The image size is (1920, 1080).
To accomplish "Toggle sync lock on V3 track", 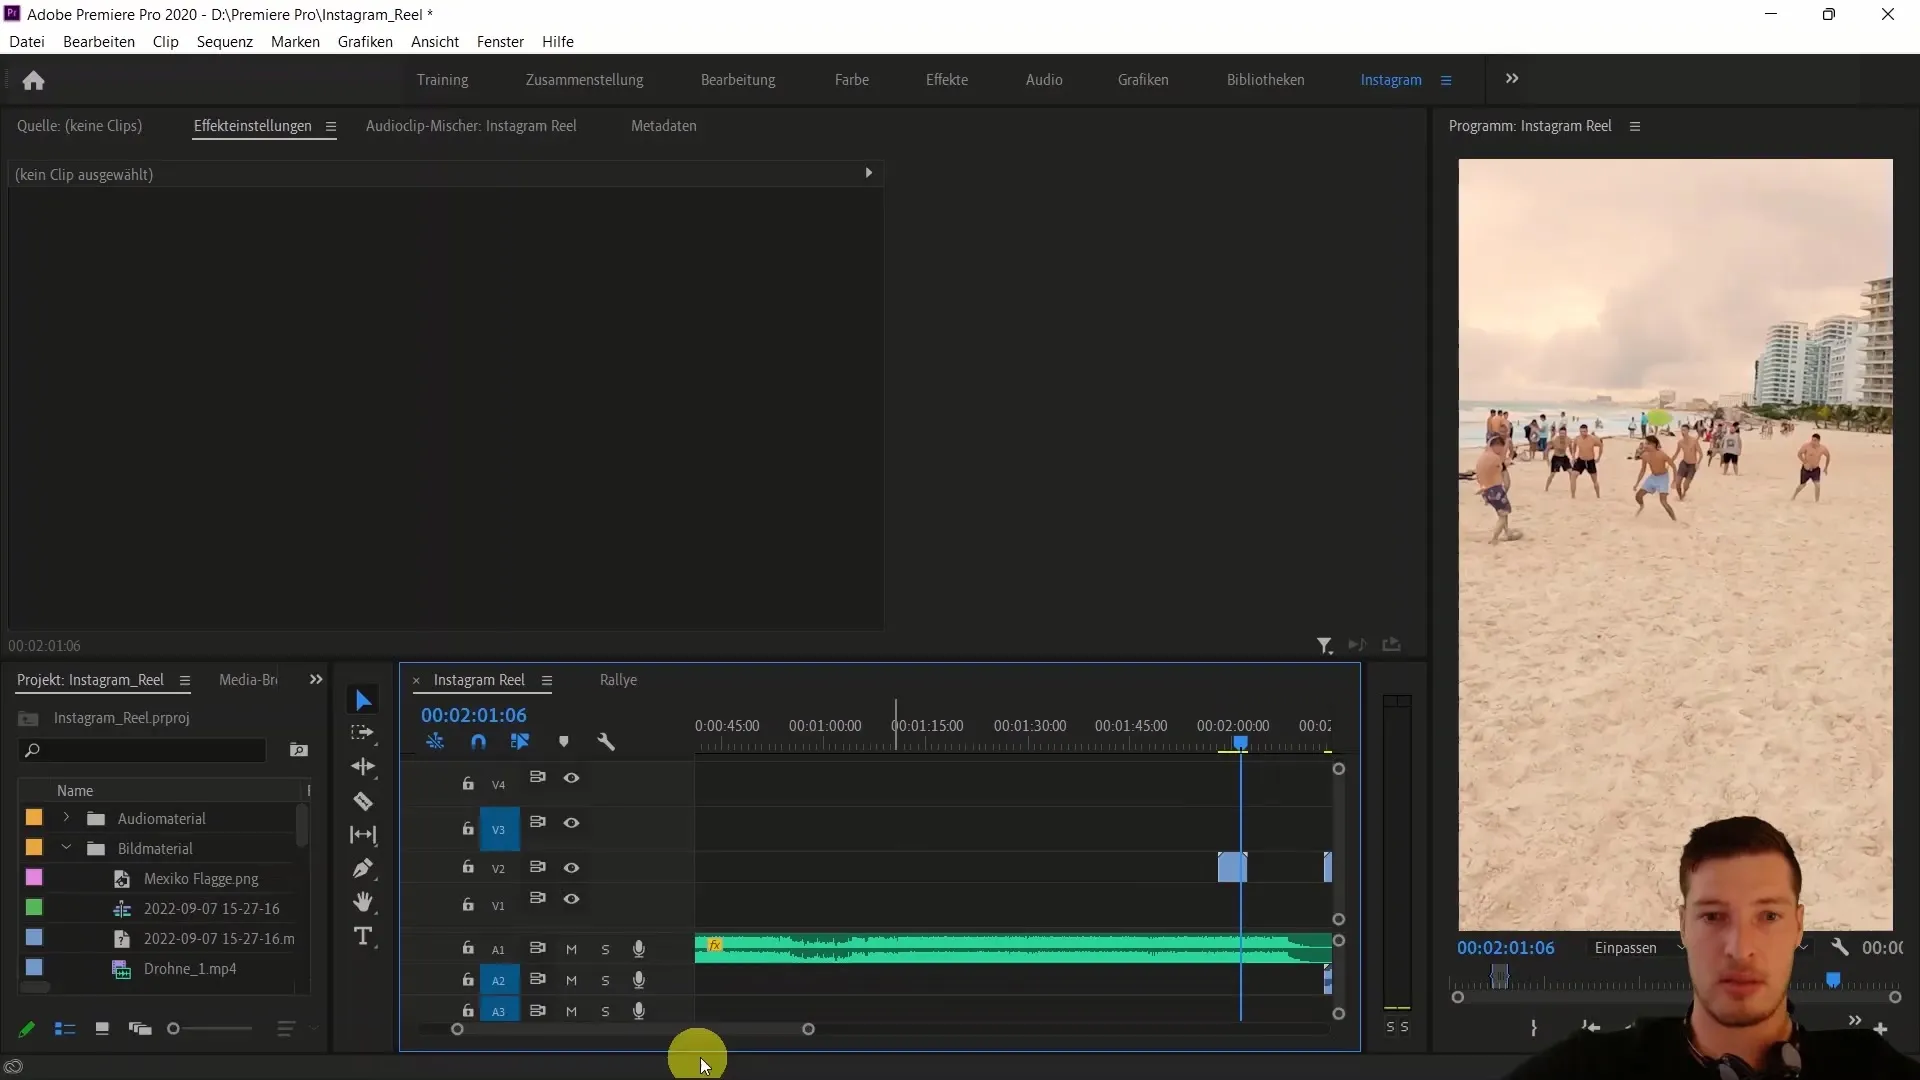I will (x=537, y=822).
